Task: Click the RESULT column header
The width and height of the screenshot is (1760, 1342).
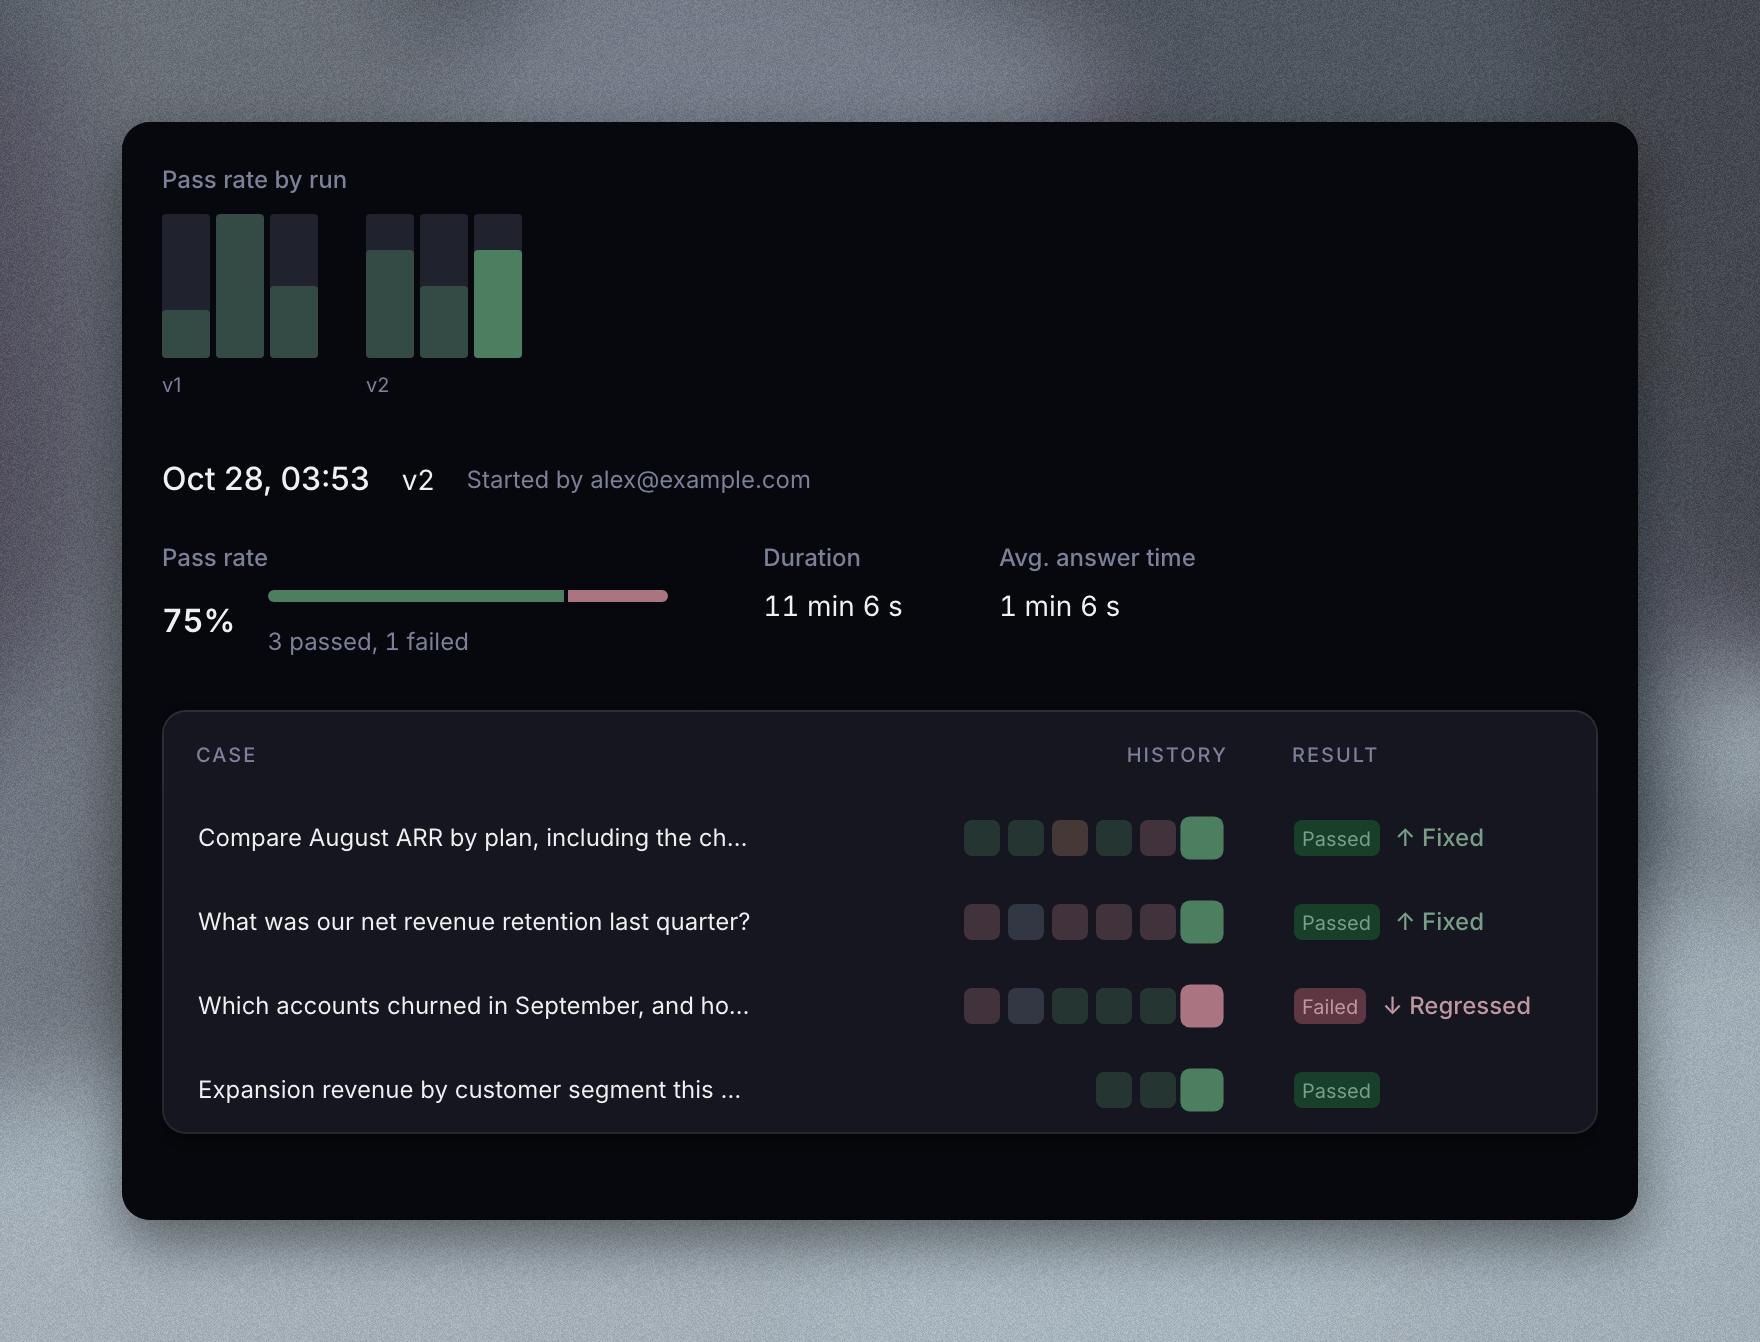Action: pos(1335,755)
